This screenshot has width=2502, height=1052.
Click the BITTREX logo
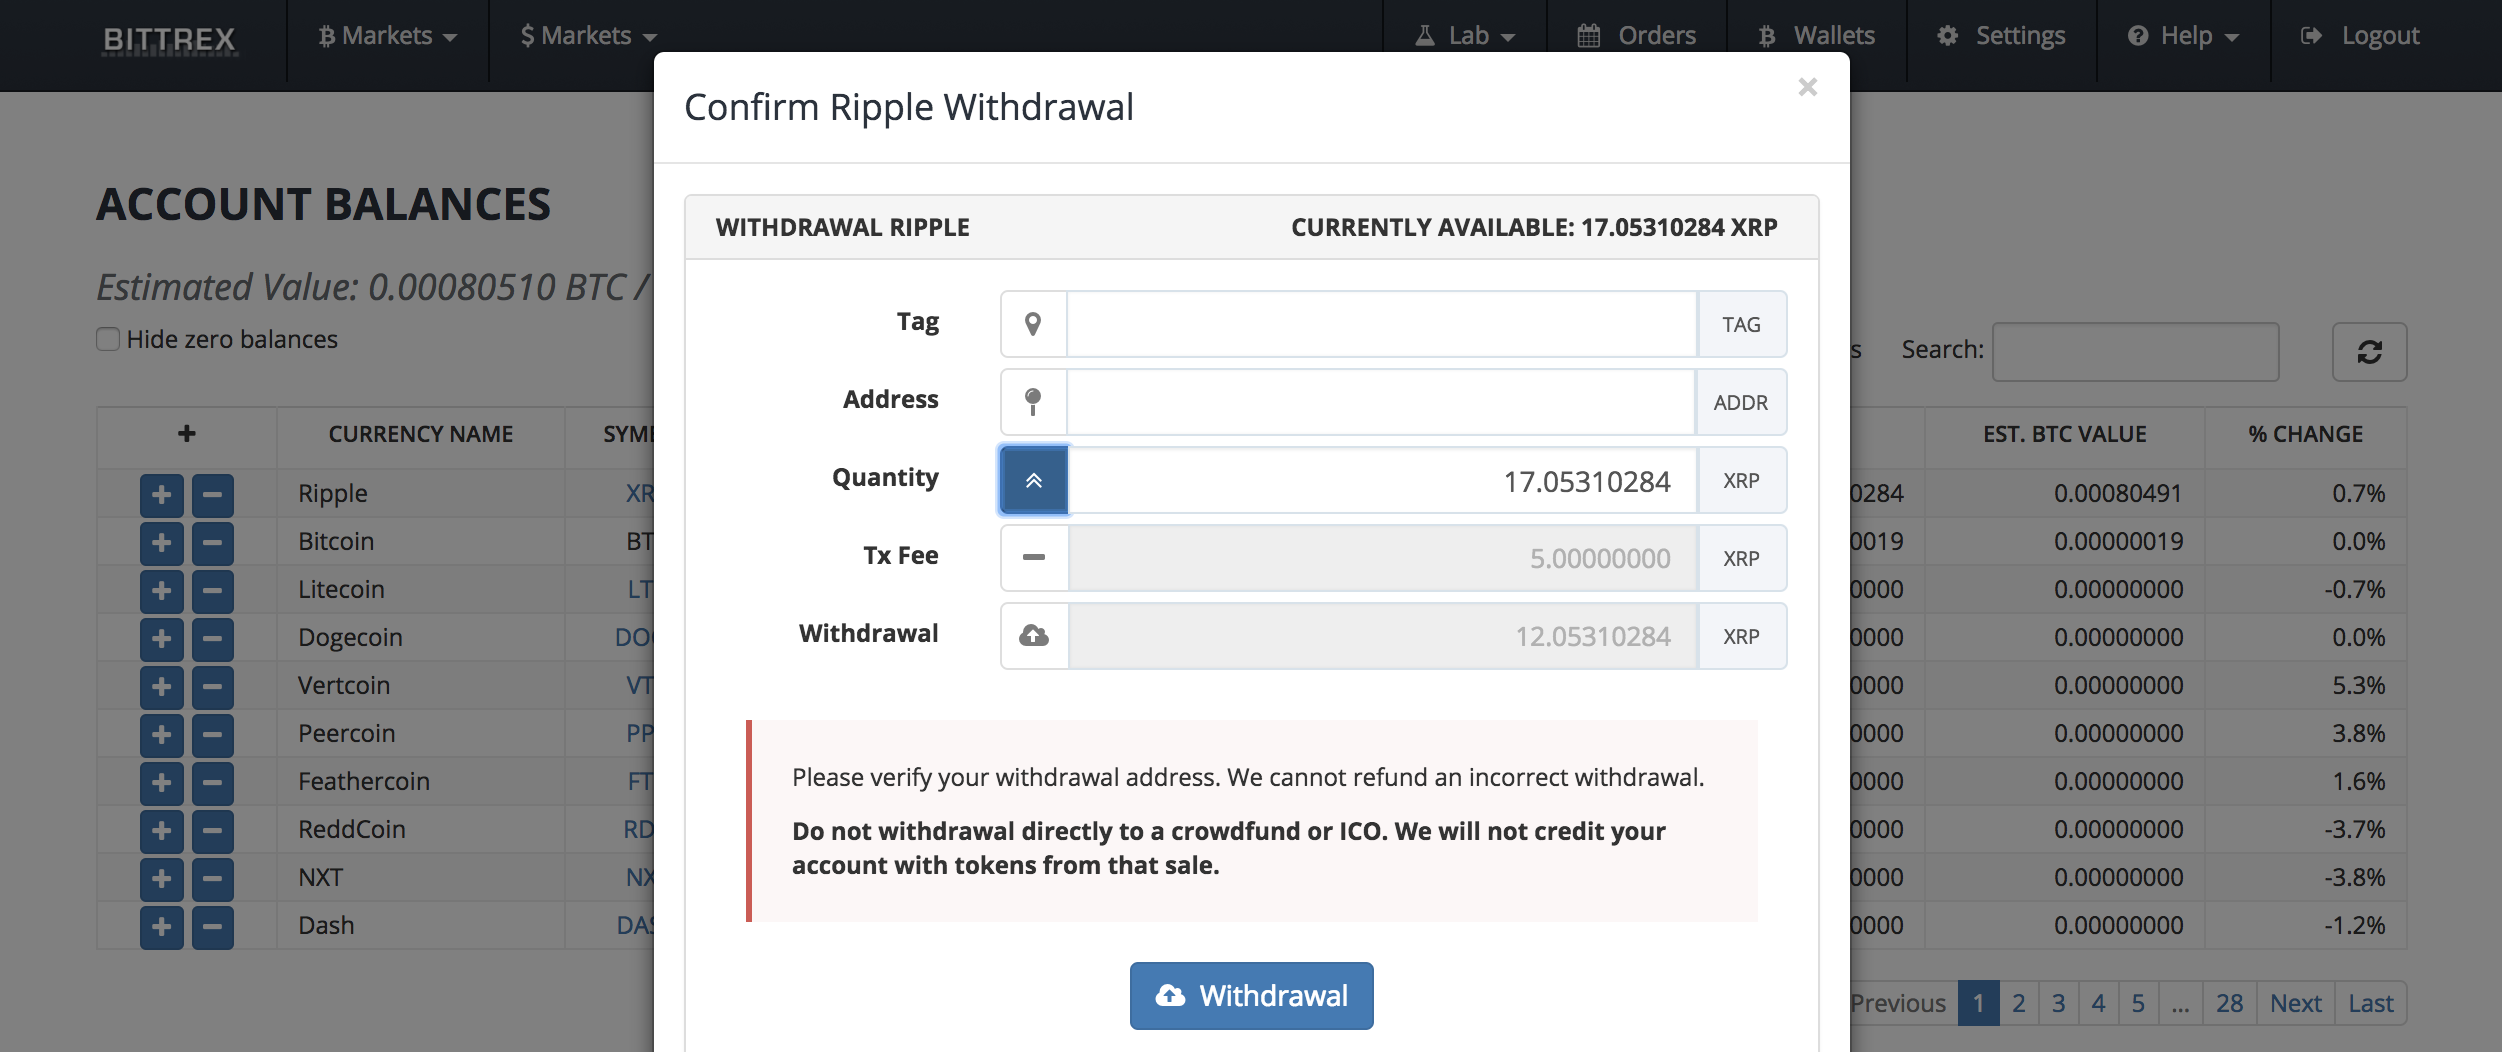coord(169,40)
